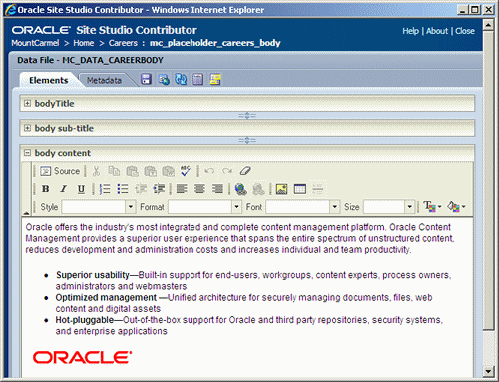Run the ABC spell check

pyautogui.click(x=186, y=171)
